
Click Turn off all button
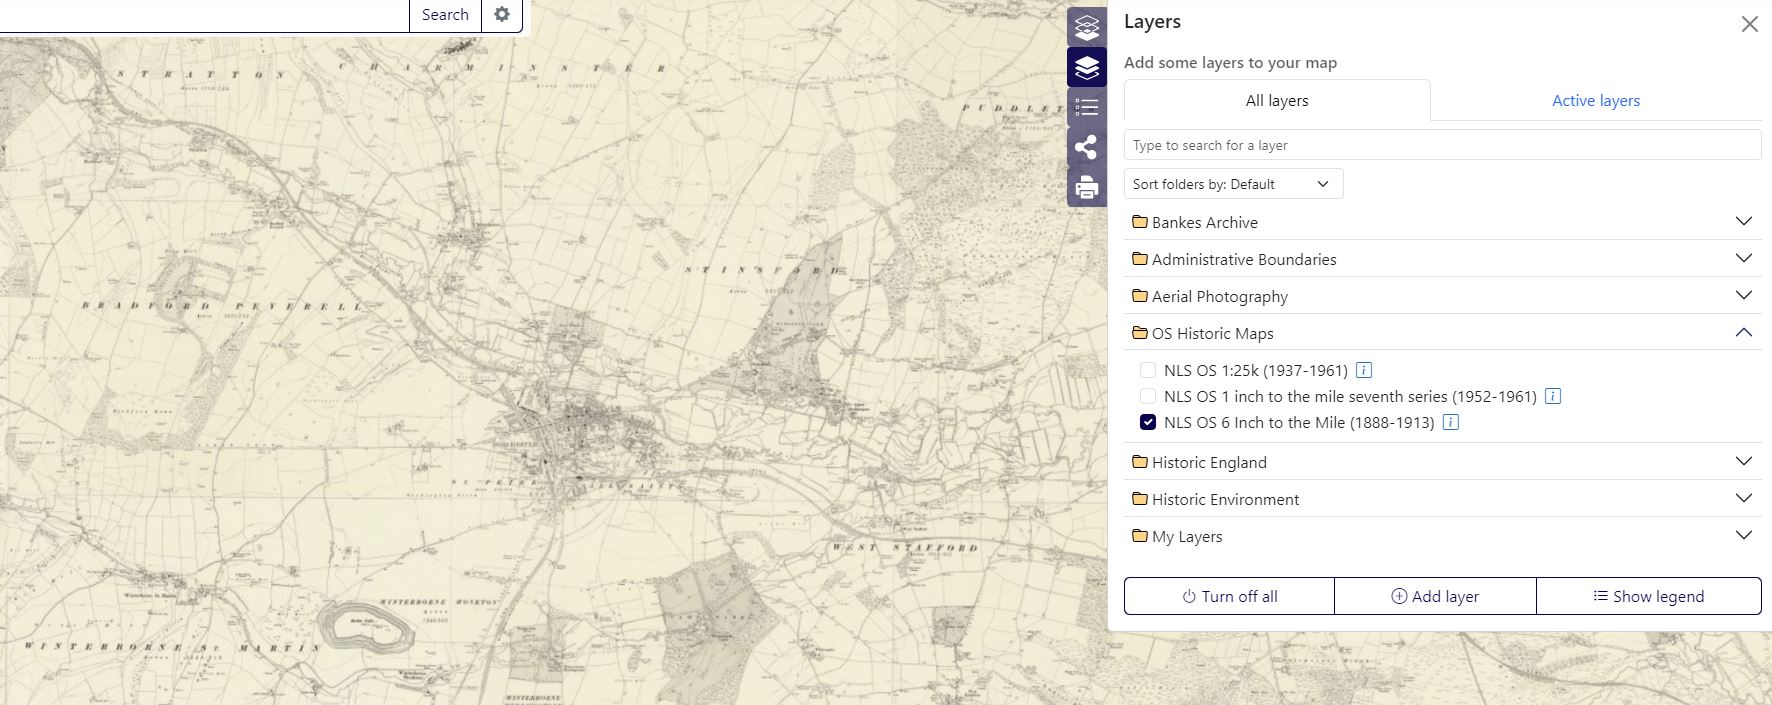(1230, 596)
